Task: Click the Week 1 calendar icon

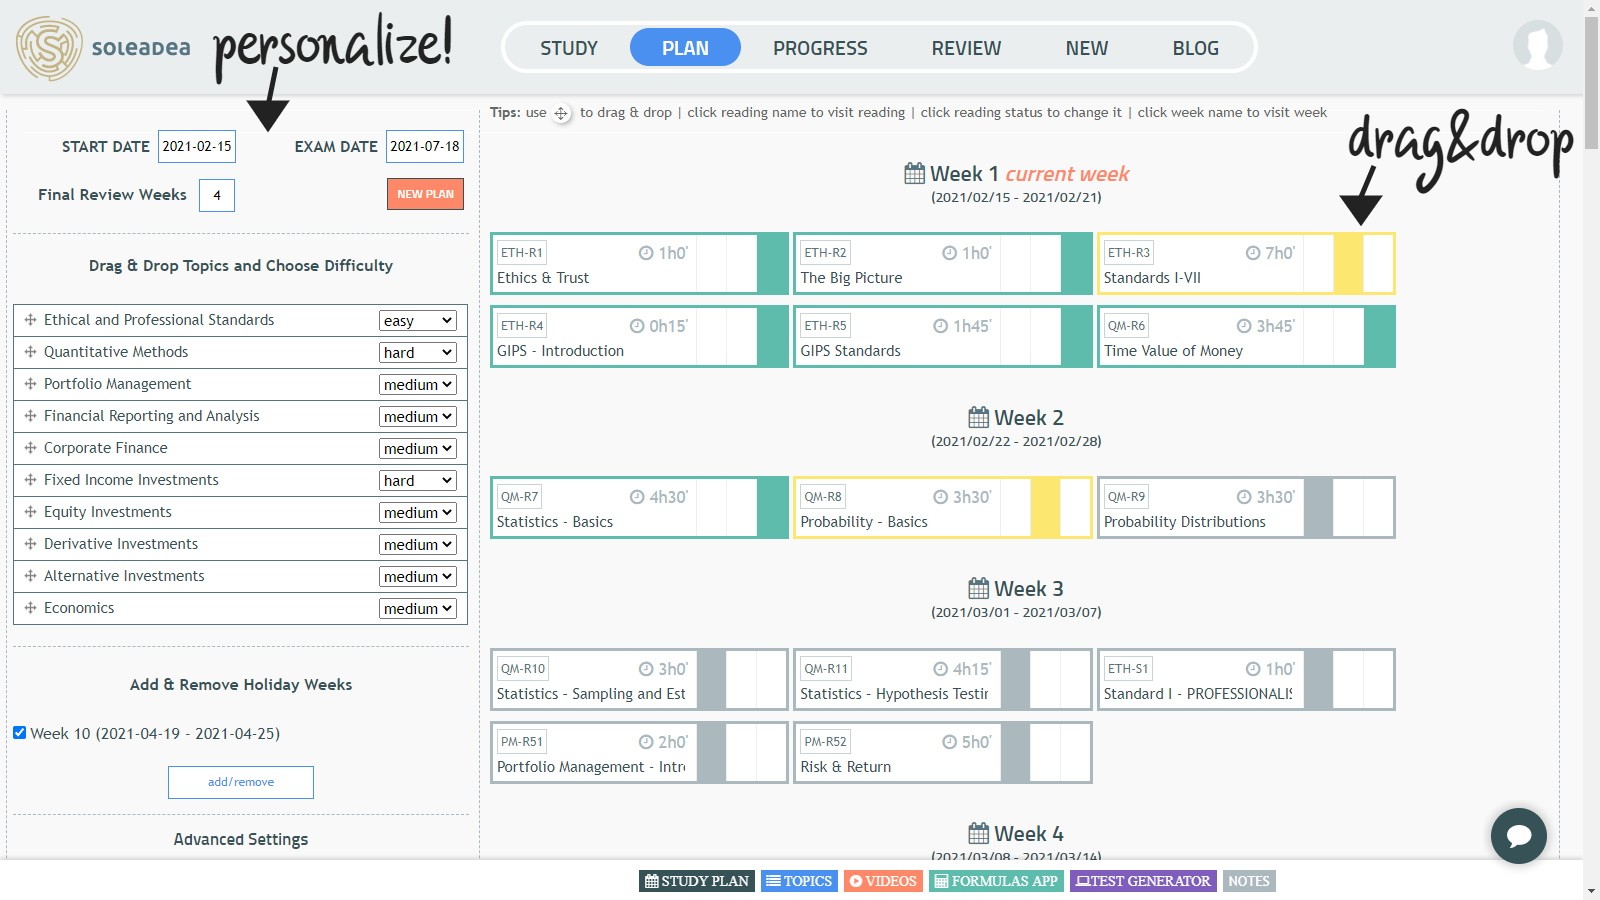Action: click(914, 174)
